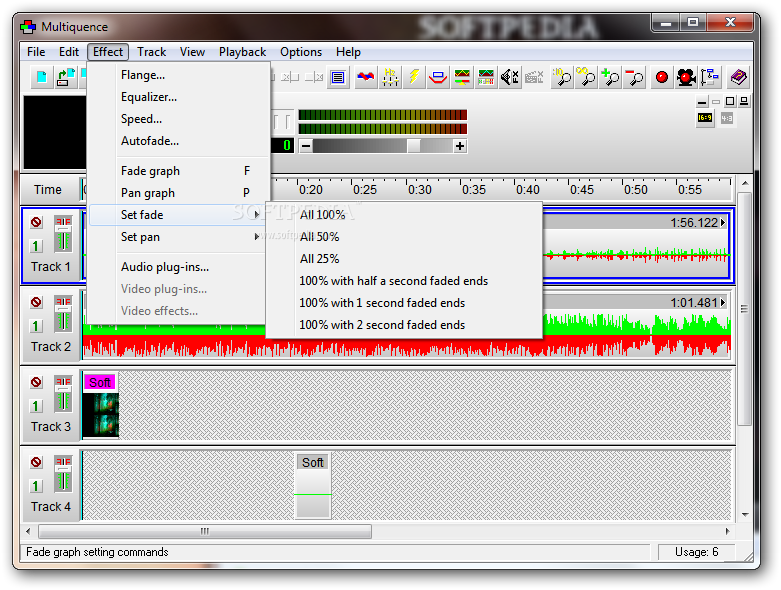The image size is (781, 590).
Task: Click the zoom all infinity magnifier
Action: 586,77
